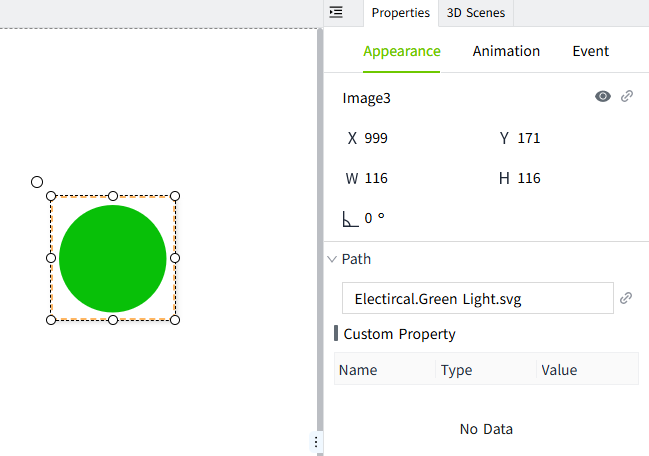Click the bottom-middle resize handle of the selection

(113, 320)
